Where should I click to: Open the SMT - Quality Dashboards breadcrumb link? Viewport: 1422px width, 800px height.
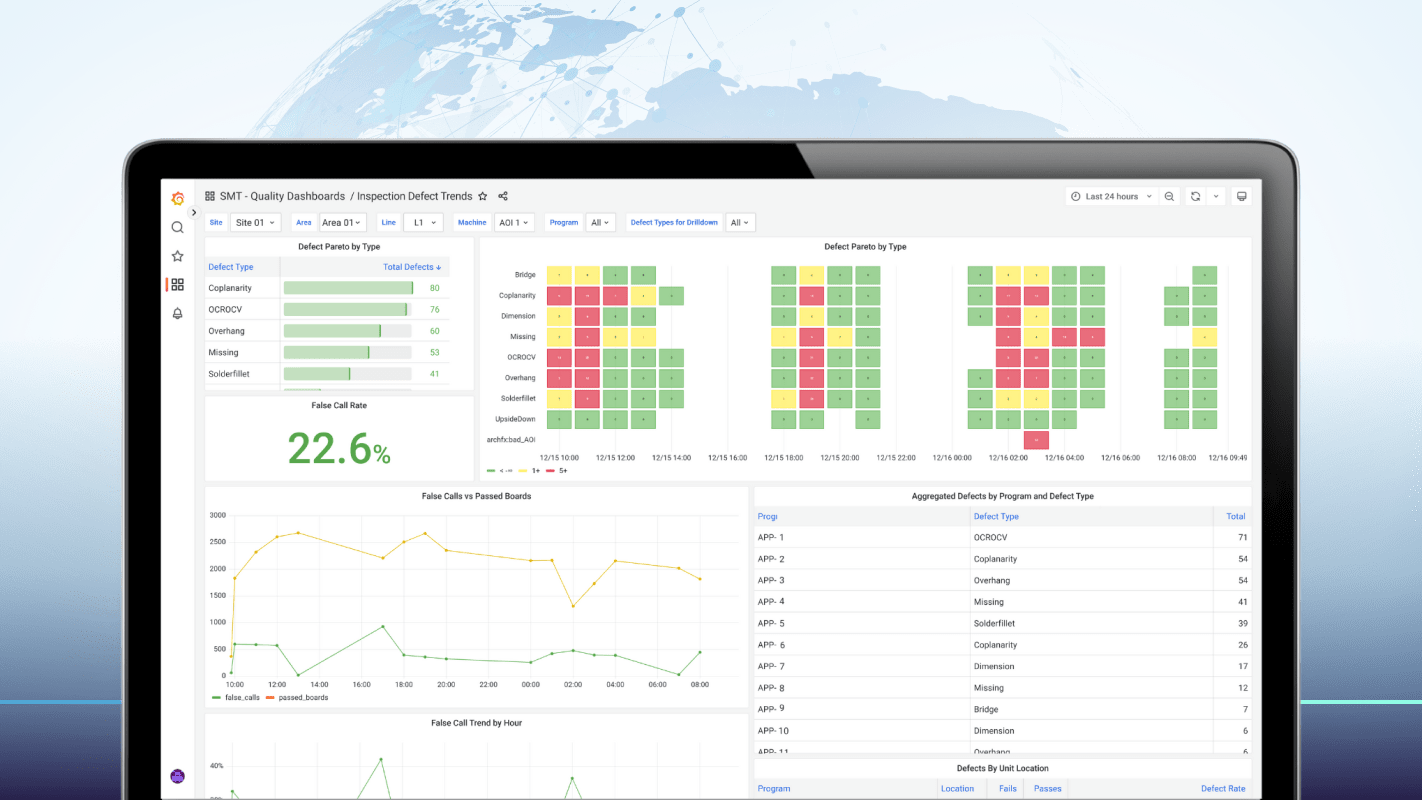[282, 197]
